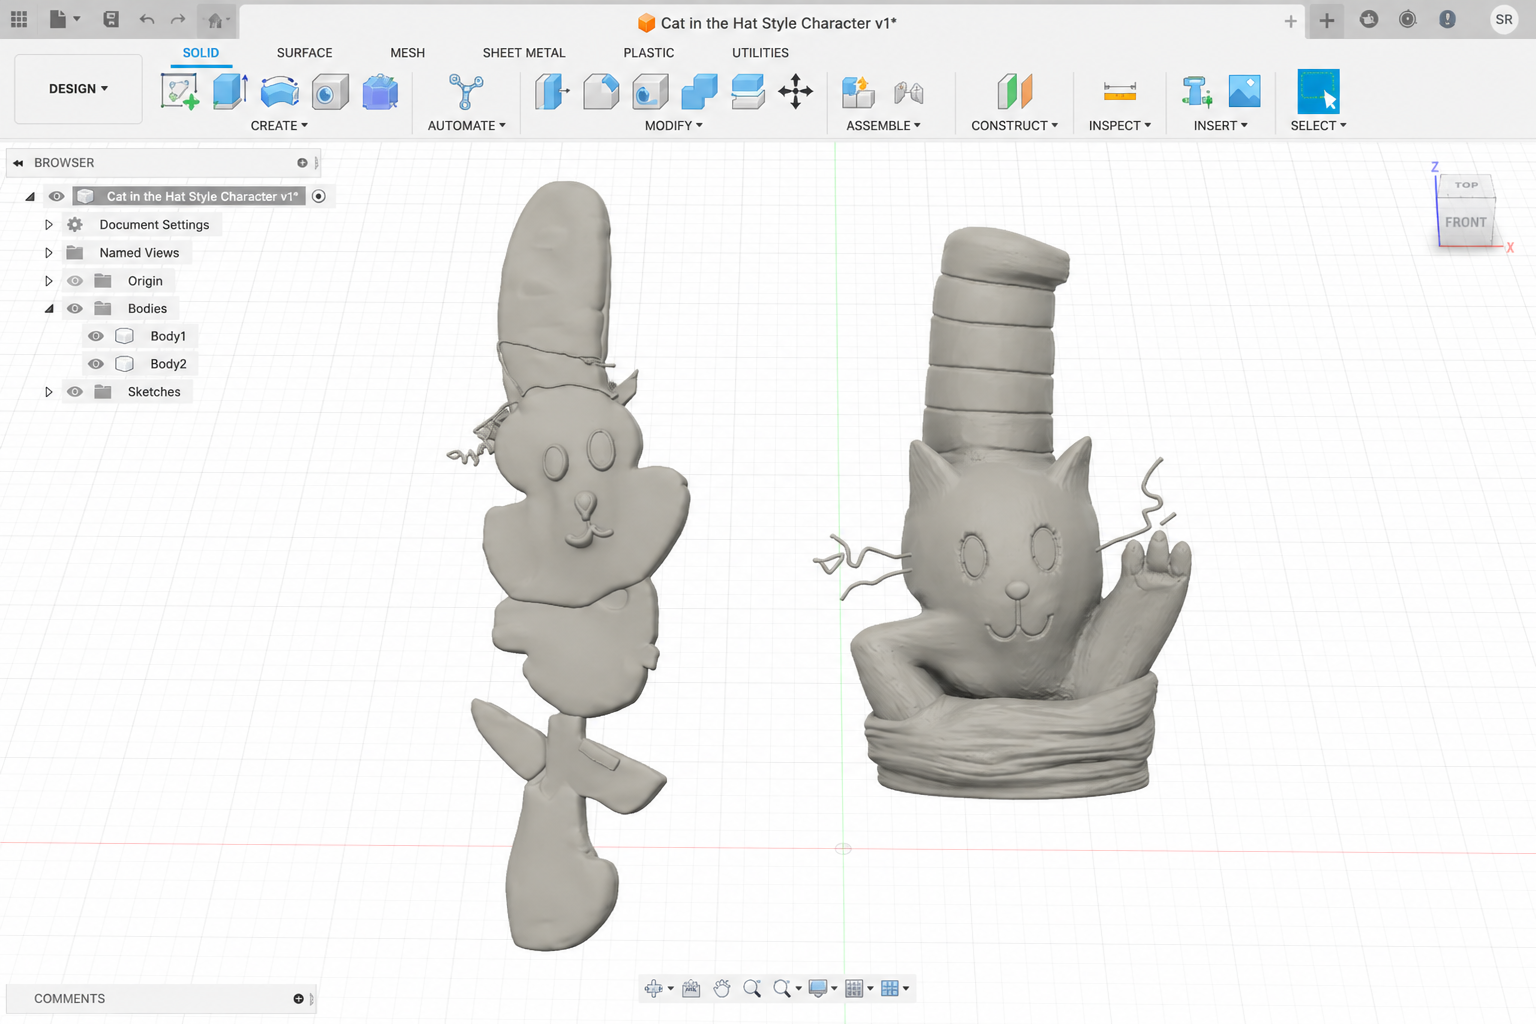Collapse the root component tree
This screenshot has width=1536, height=1024.
tap(30, 197)
